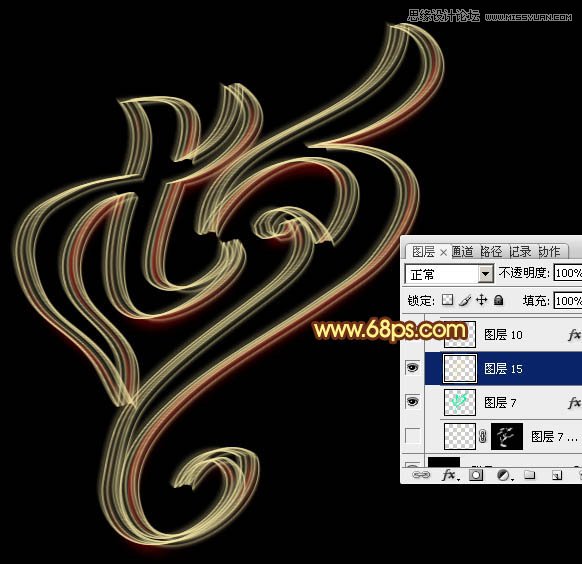Viewport: 582px width, 564px height.
Task: Open fx effects on 图层 7
Action: (x=574, y=403)
